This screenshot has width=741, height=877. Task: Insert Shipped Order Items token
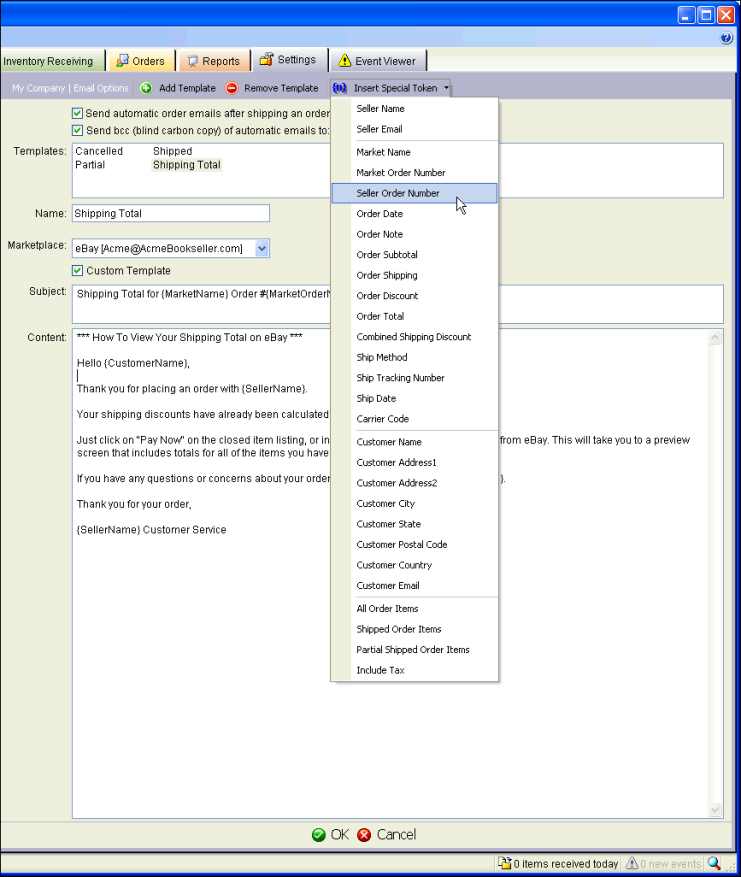[414, 629]
